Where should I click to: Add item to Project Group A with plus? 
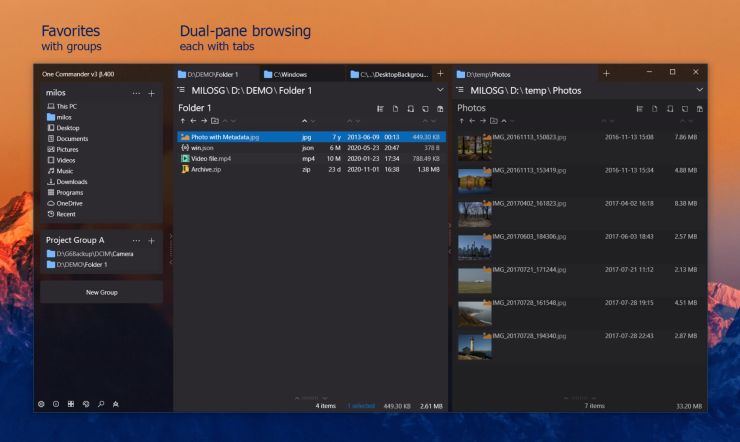[x=152, y=241]
